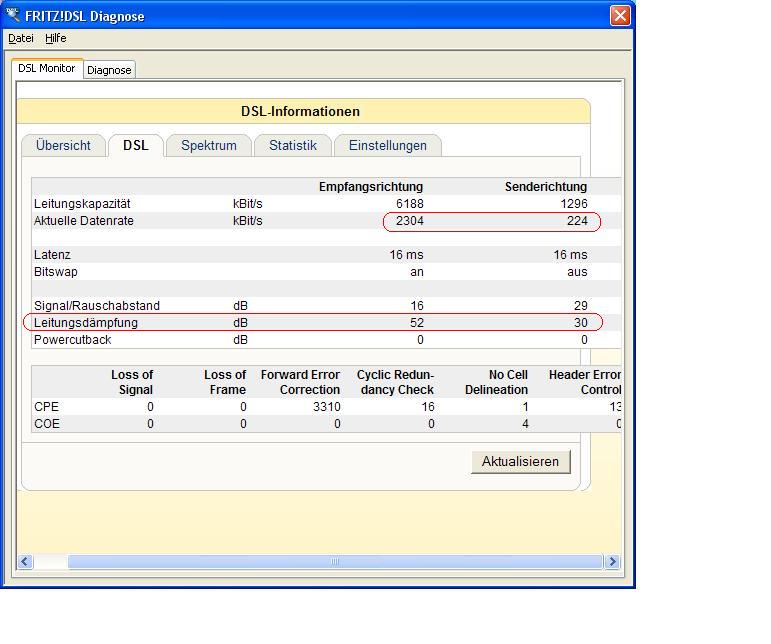Click the horizontal scrollbar right arrow
Image resolution: width=771 pixels, height=644 pixels.
click(612, 561)
